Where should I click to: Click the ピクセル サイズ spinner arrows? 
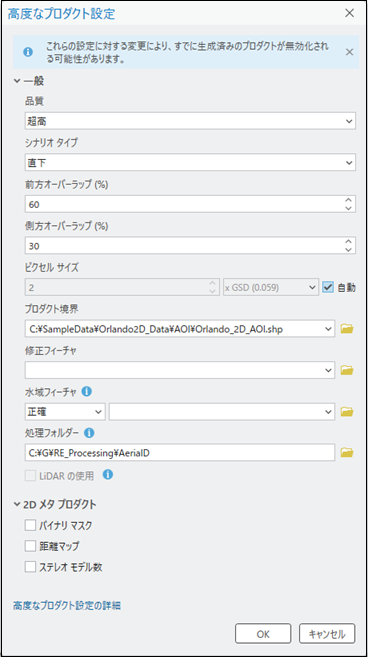coord(213,288)
